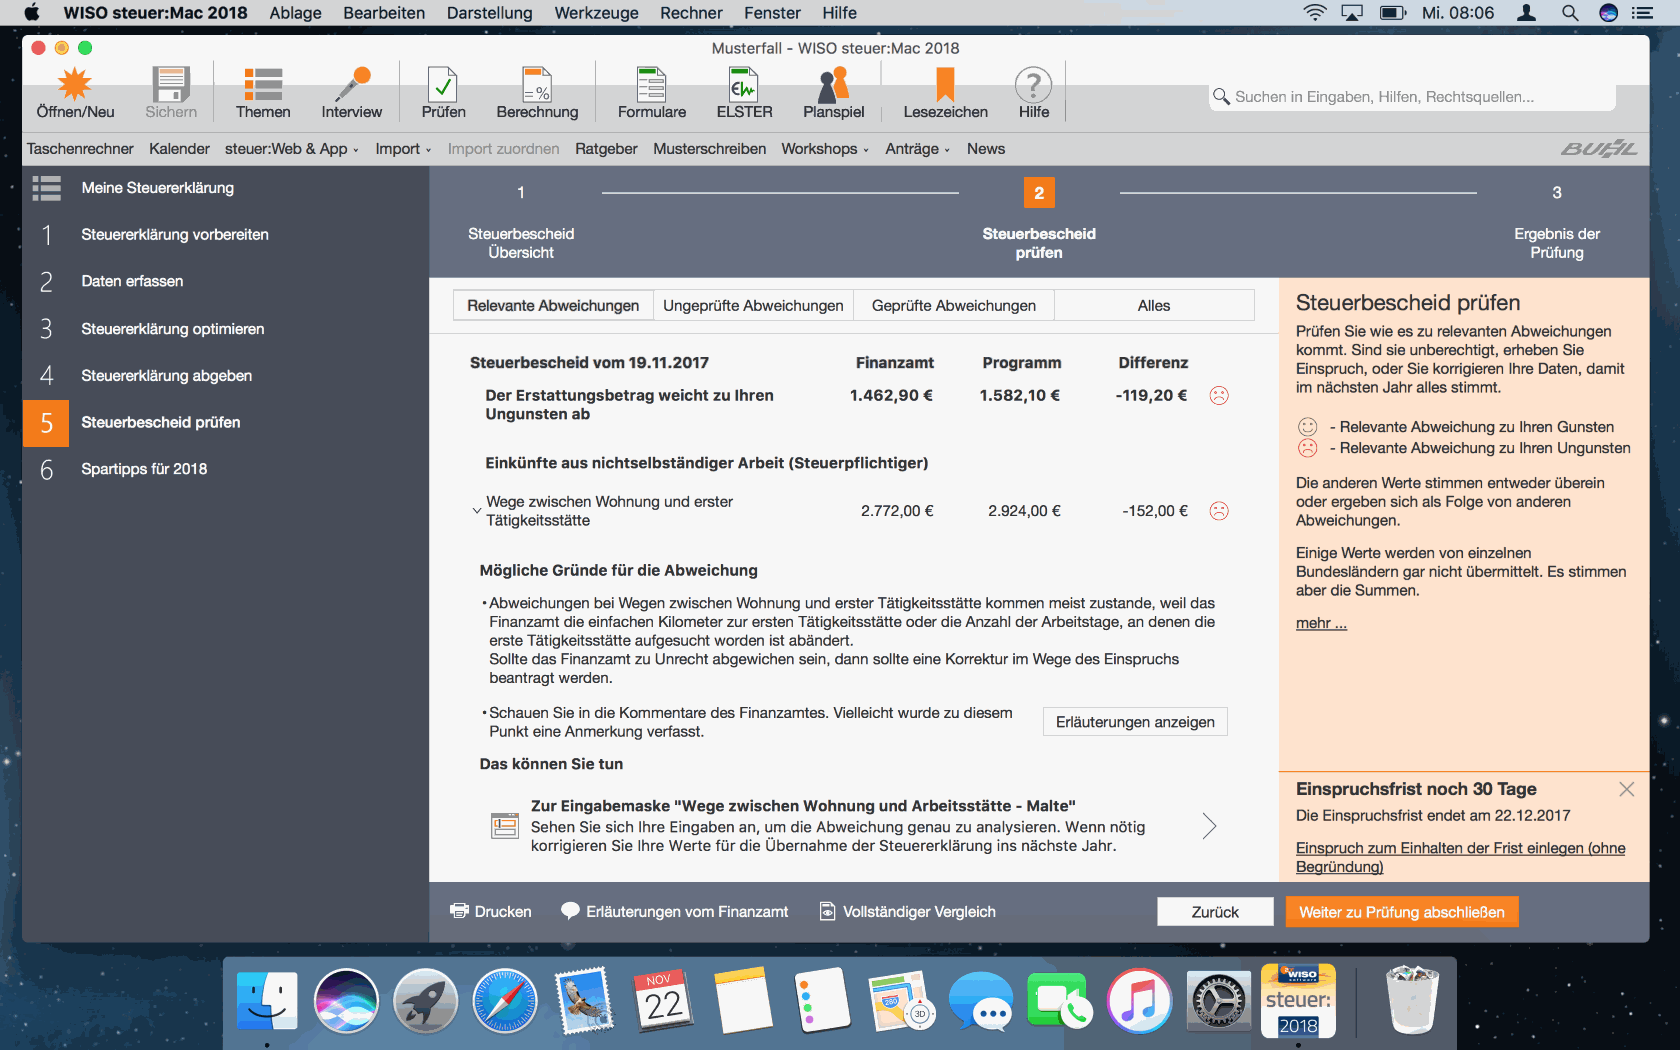Collapse the Wege zwischen Wohnung row
Viewport: 1680px width, 1050px height.
click(477, 510)
